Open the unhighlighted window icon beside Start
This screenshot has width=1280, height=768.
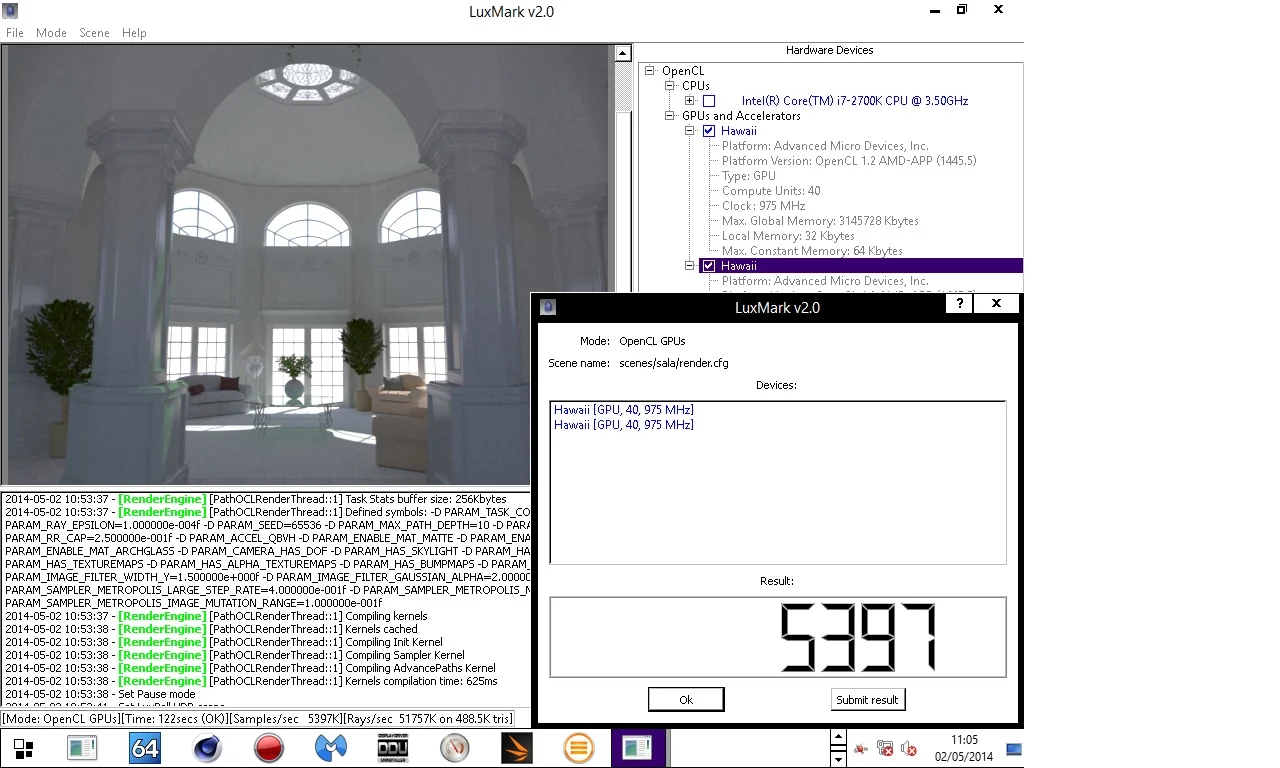click(x=82, y=748)
